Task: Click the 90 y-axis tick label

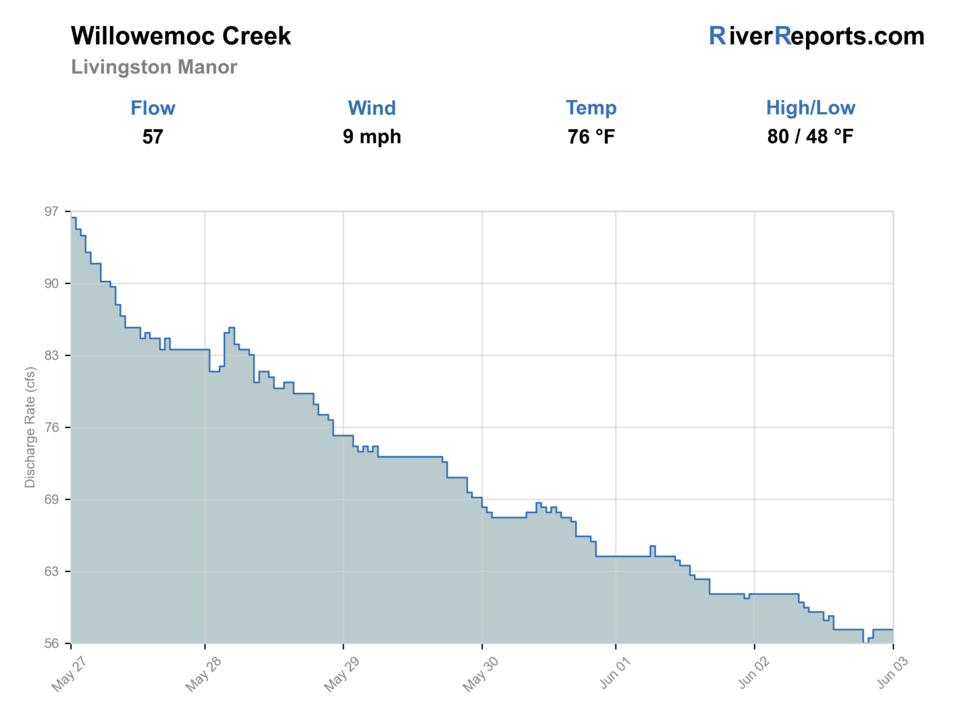Action: pos(51,283)
